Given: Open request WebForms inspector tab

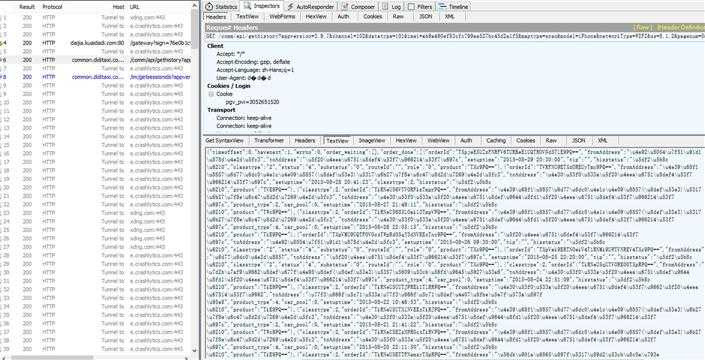Looking at the screenshot, I should [x=282, y=17].
